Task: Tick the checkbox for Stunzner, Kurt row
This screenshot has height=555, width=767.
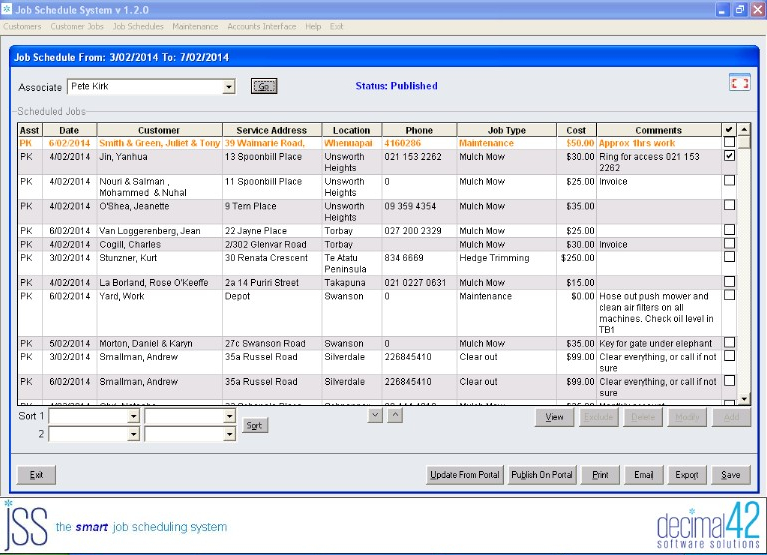Action: coord(729,257)
